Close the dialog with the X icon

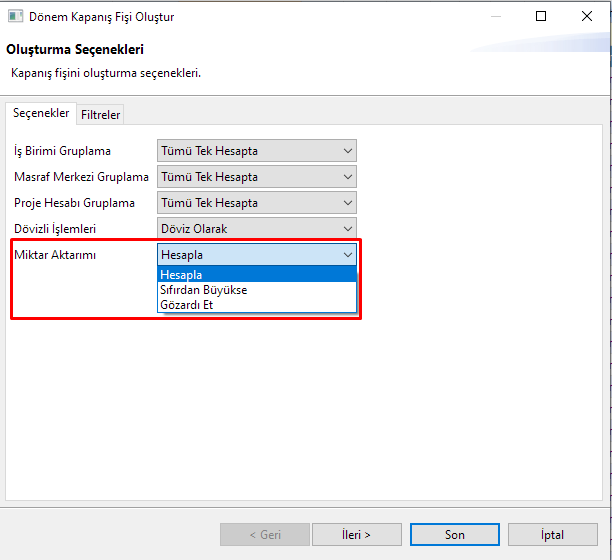[587, 16]
